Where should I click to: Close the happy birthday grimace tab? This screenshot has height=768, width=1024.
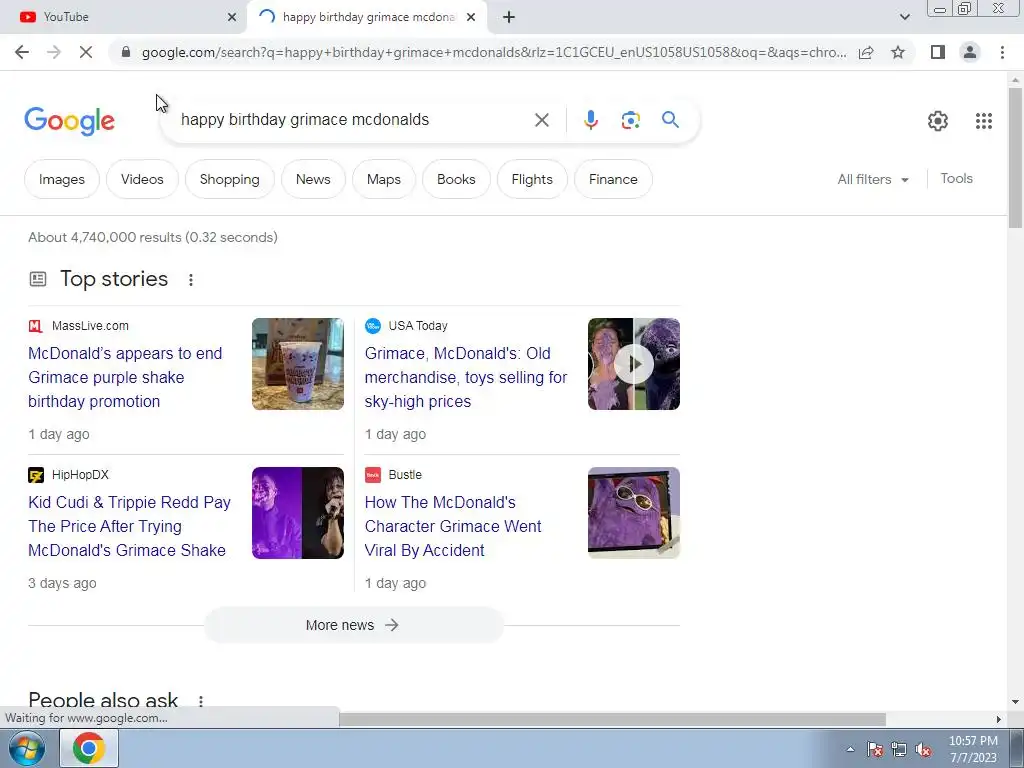(x=471, y=17)
